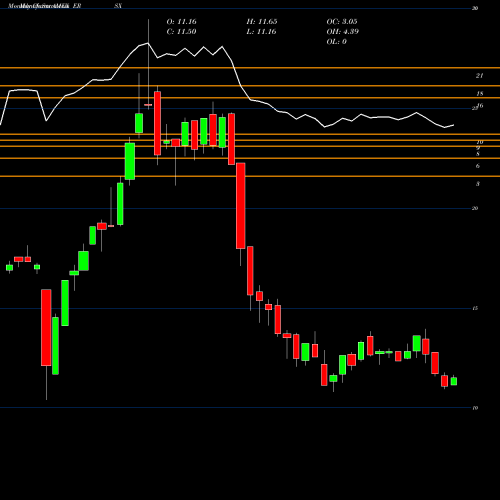Click the OL: 0 readout
Screen dimensions: 500x500
(x=336, y=42)
